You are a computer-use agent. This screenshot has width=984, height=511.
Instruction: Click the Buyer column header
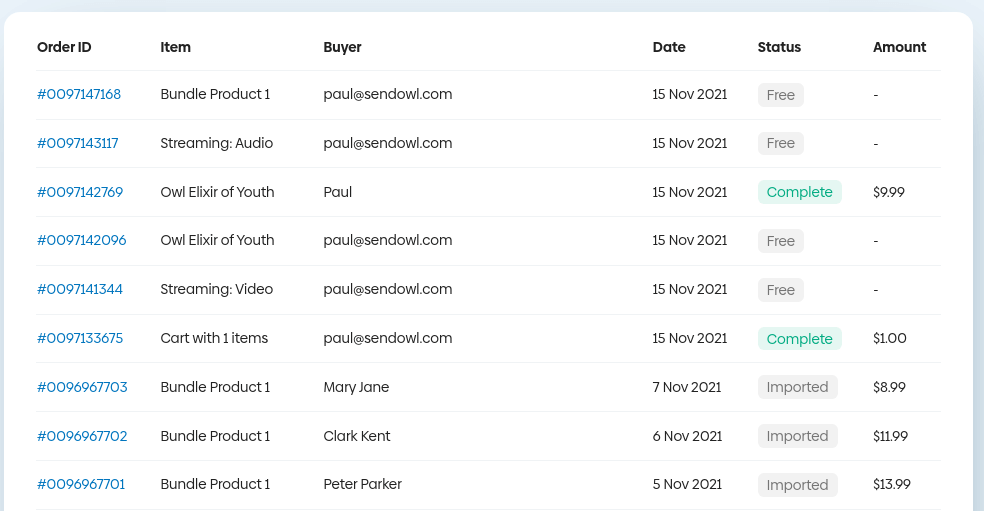tap(342, 47)
